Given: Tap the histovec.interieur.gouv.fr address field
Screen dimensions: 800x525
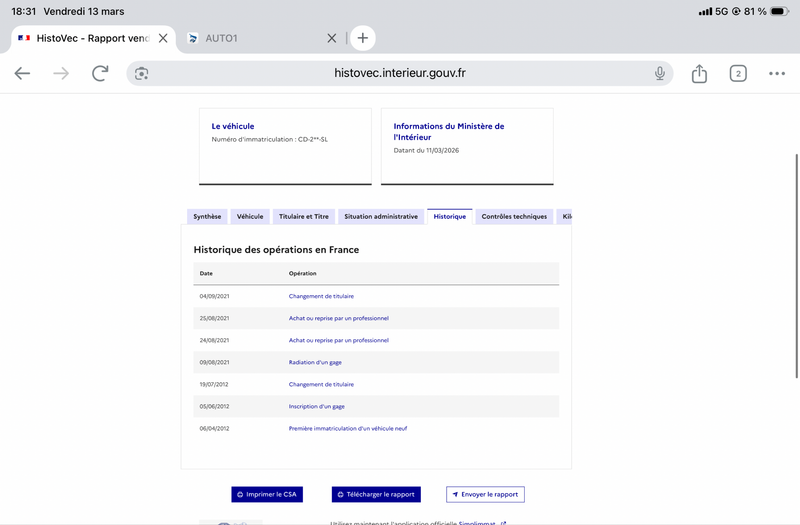Looking at the screenshot, I should (400, 73).
